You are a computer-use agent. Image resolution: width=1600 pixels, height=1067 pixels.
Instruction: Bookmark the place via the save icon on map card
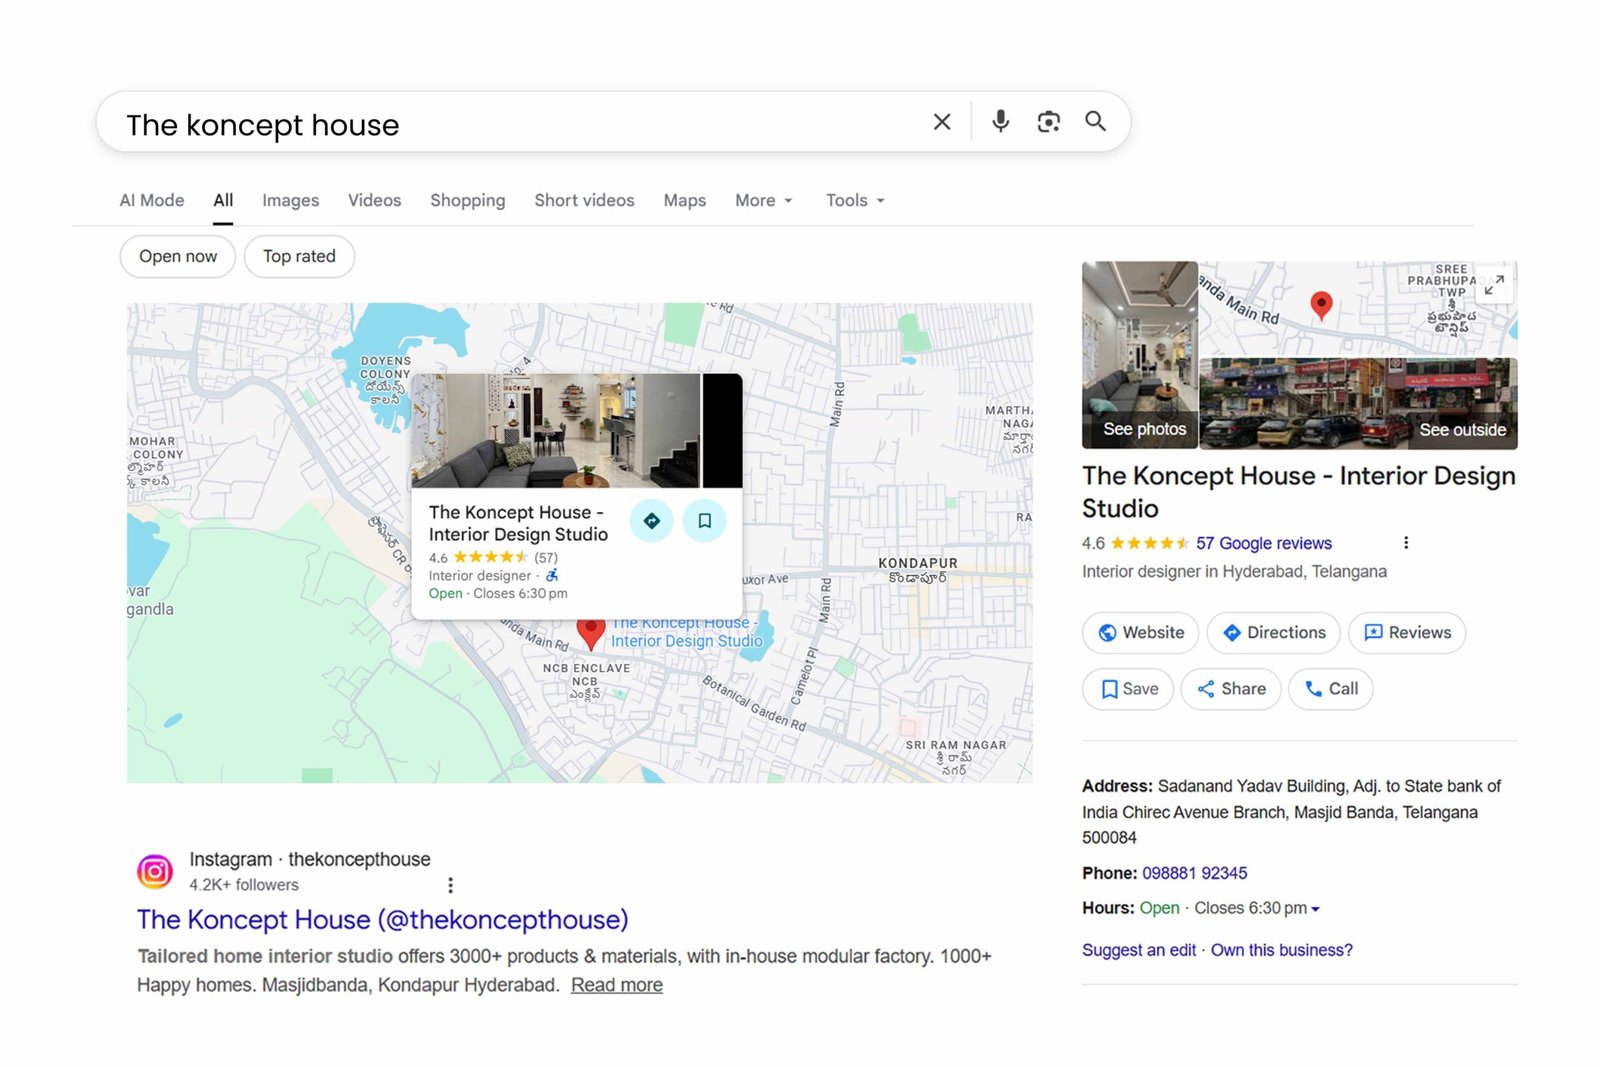pyautogui.click(x=704, y=519)
